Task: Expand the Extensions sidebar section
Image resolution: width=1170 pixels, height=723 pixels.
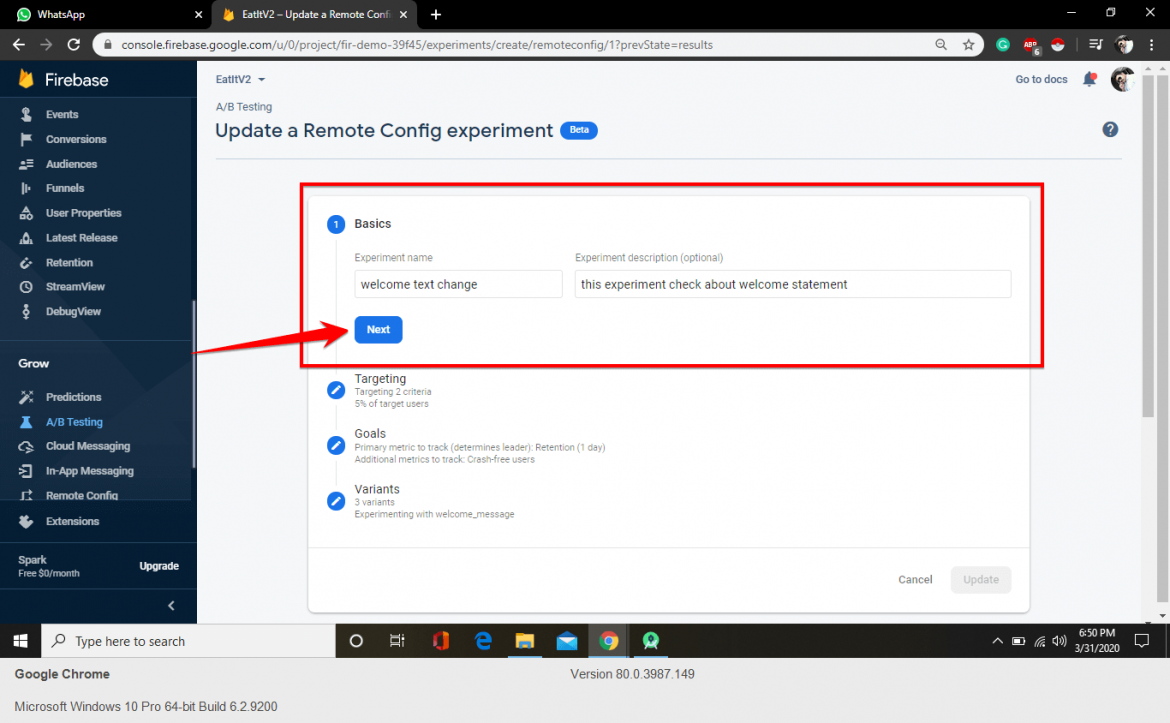Action: pos(72,521)
